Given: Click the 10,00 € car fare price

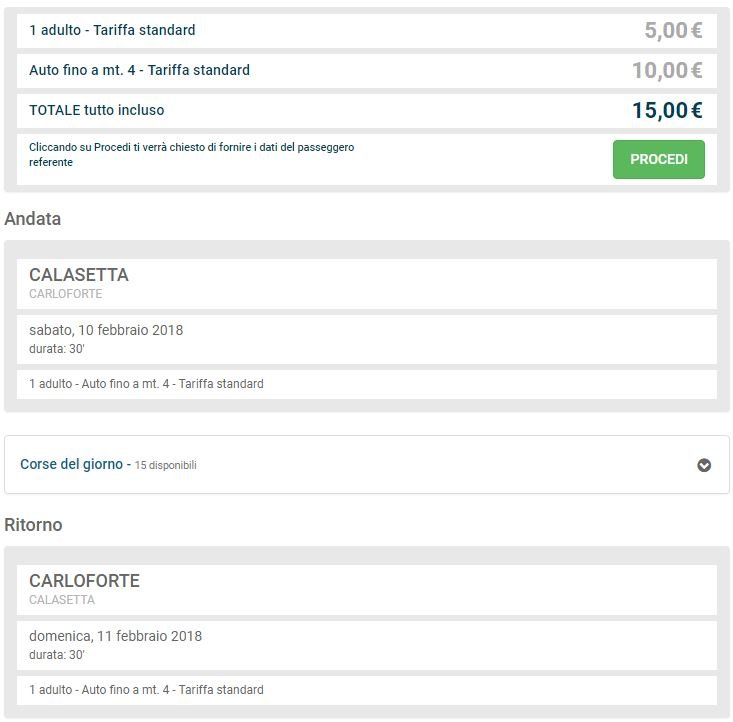Looking at the screenshot, I should [667, 71].
